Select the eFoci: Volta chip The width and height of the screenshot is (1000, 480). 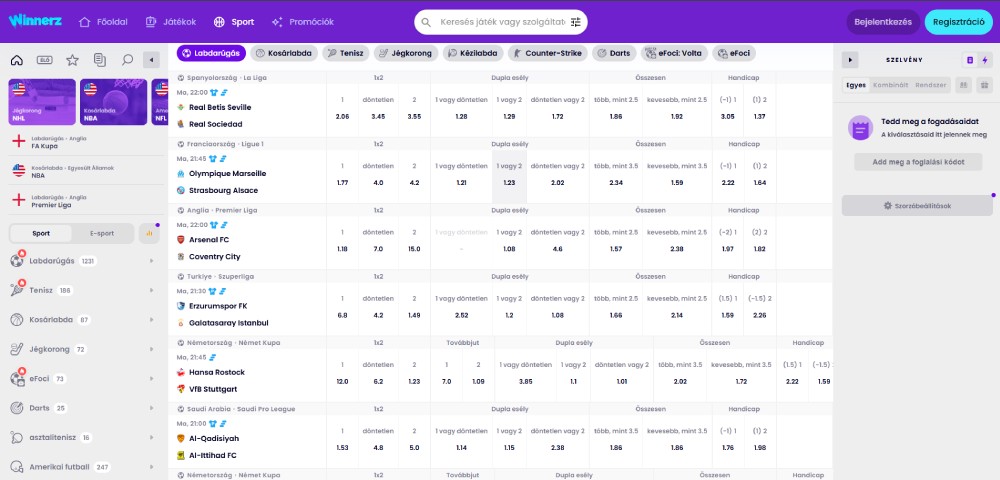[674, 54]
